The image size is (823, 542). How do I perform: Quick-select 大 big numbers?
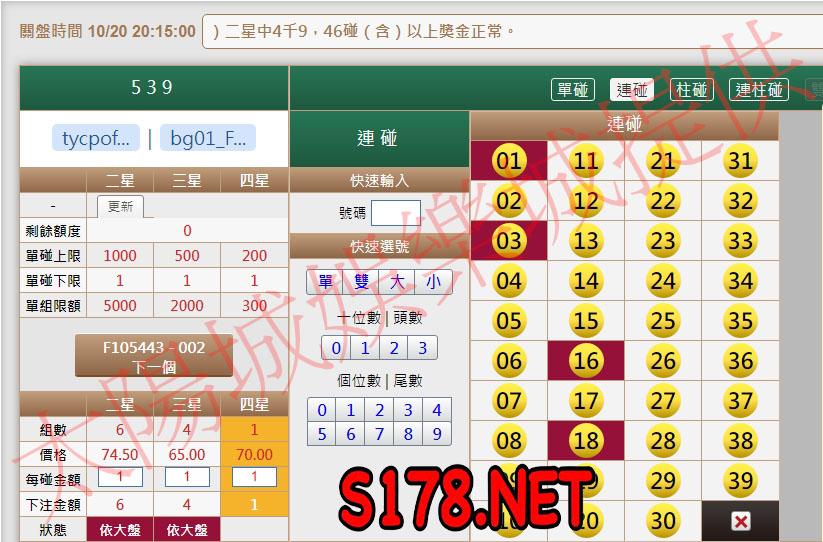(x=397, y=282)
